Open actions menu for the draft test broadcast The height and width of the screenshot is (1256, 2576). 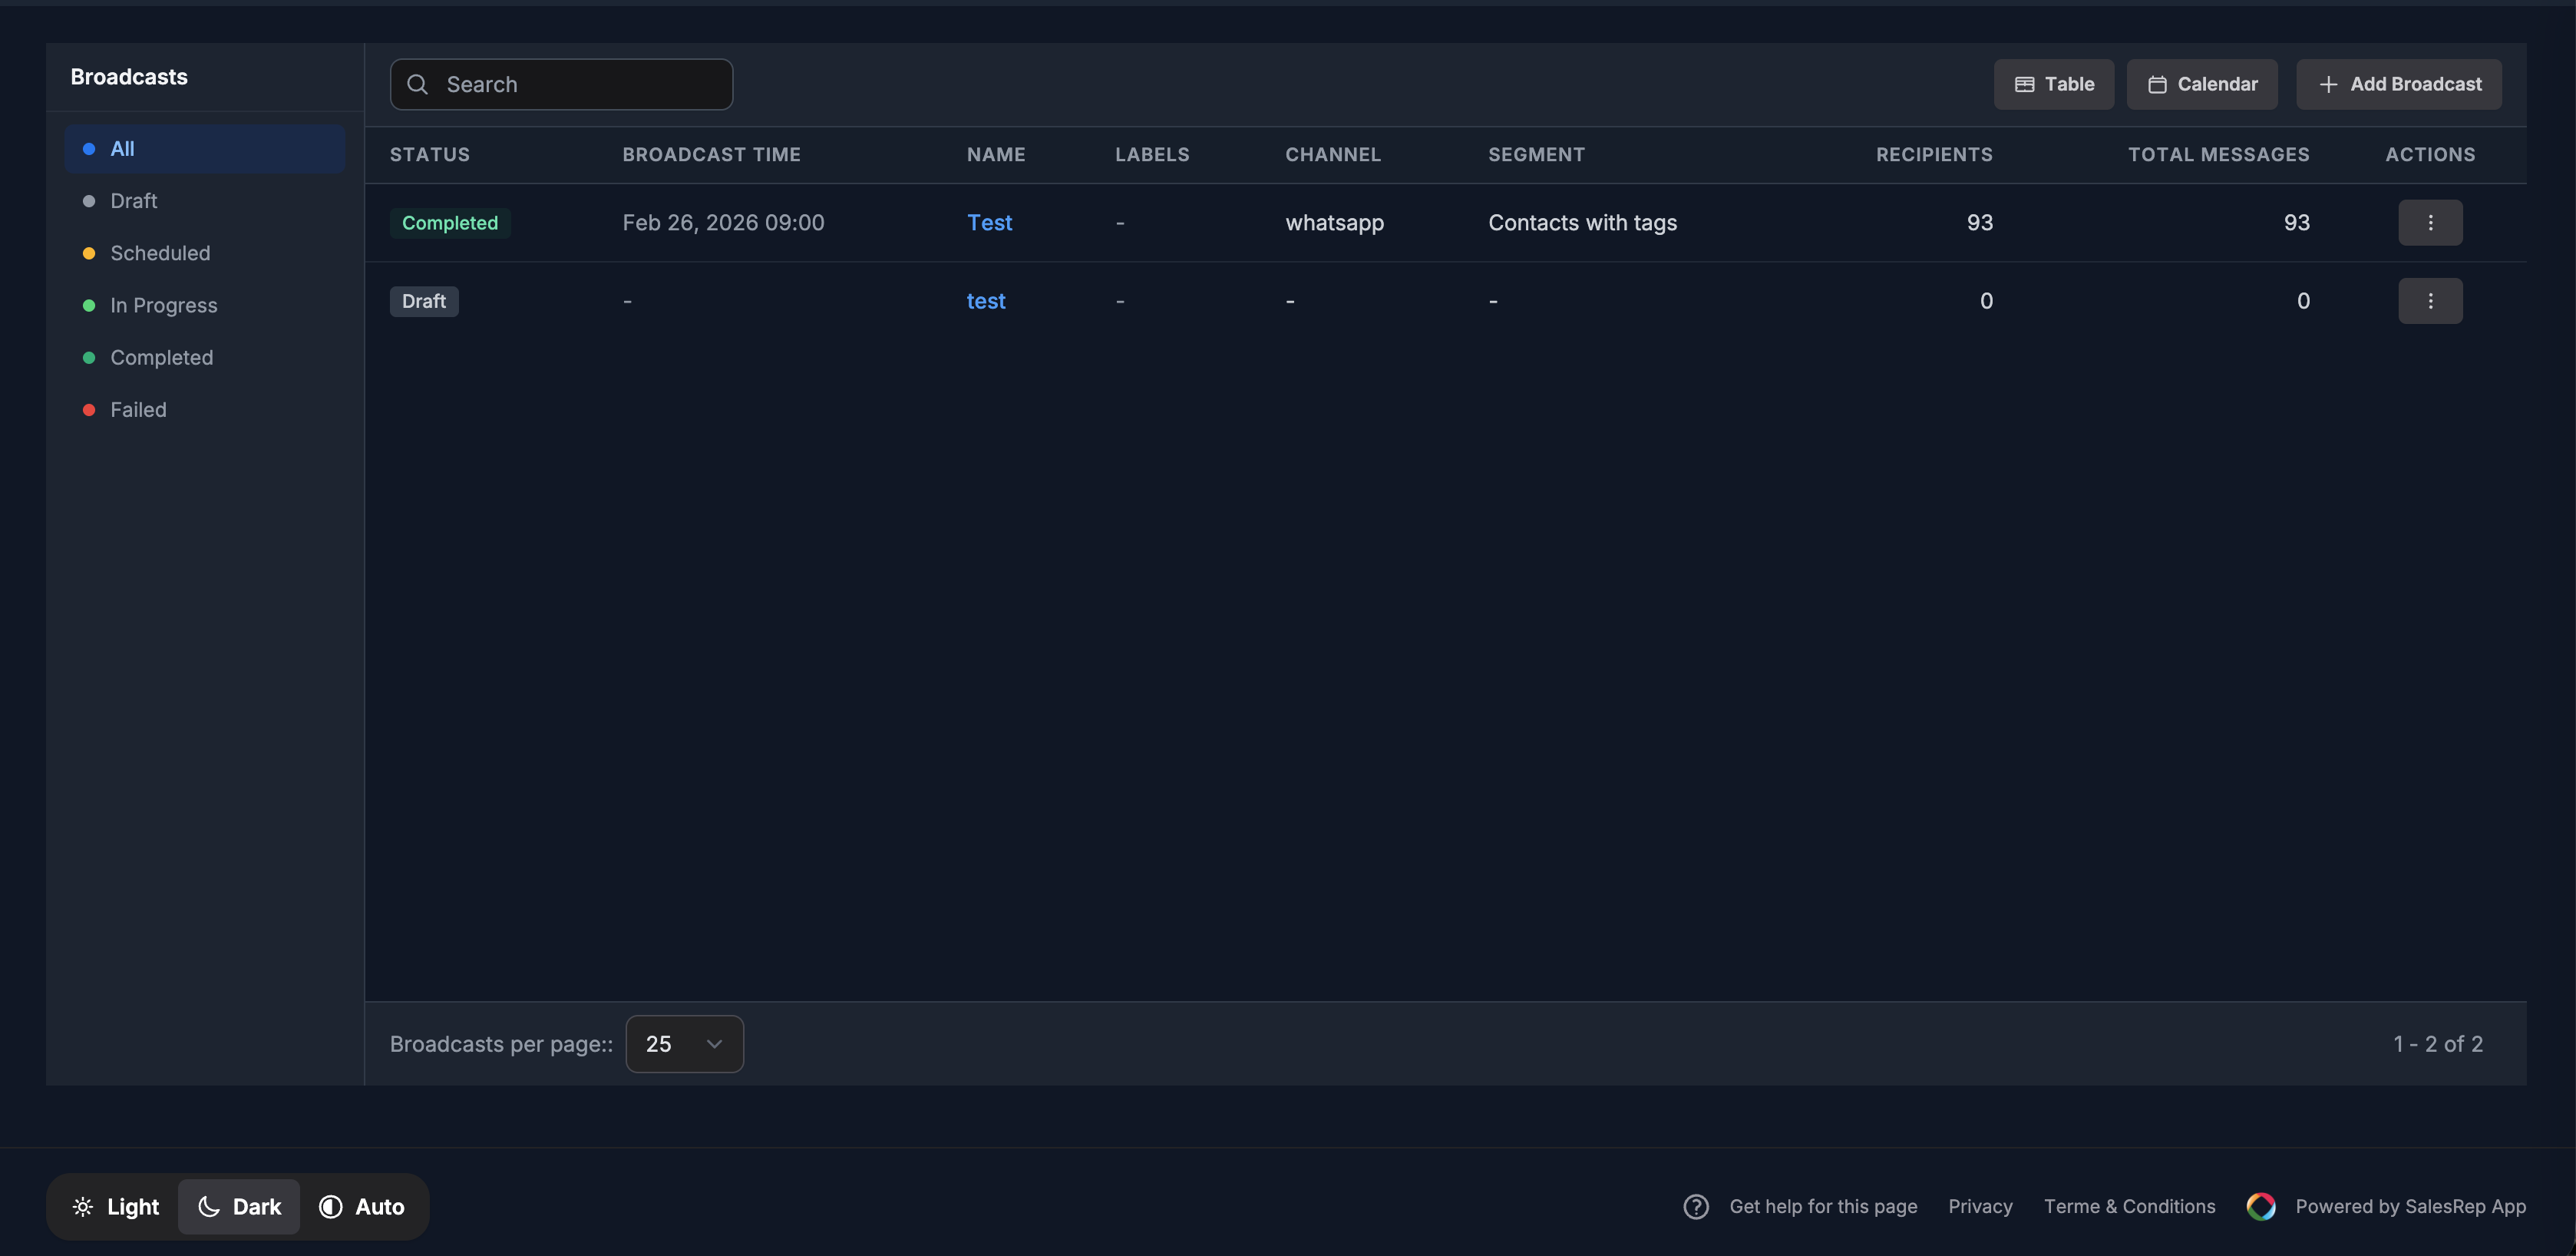2430,301
